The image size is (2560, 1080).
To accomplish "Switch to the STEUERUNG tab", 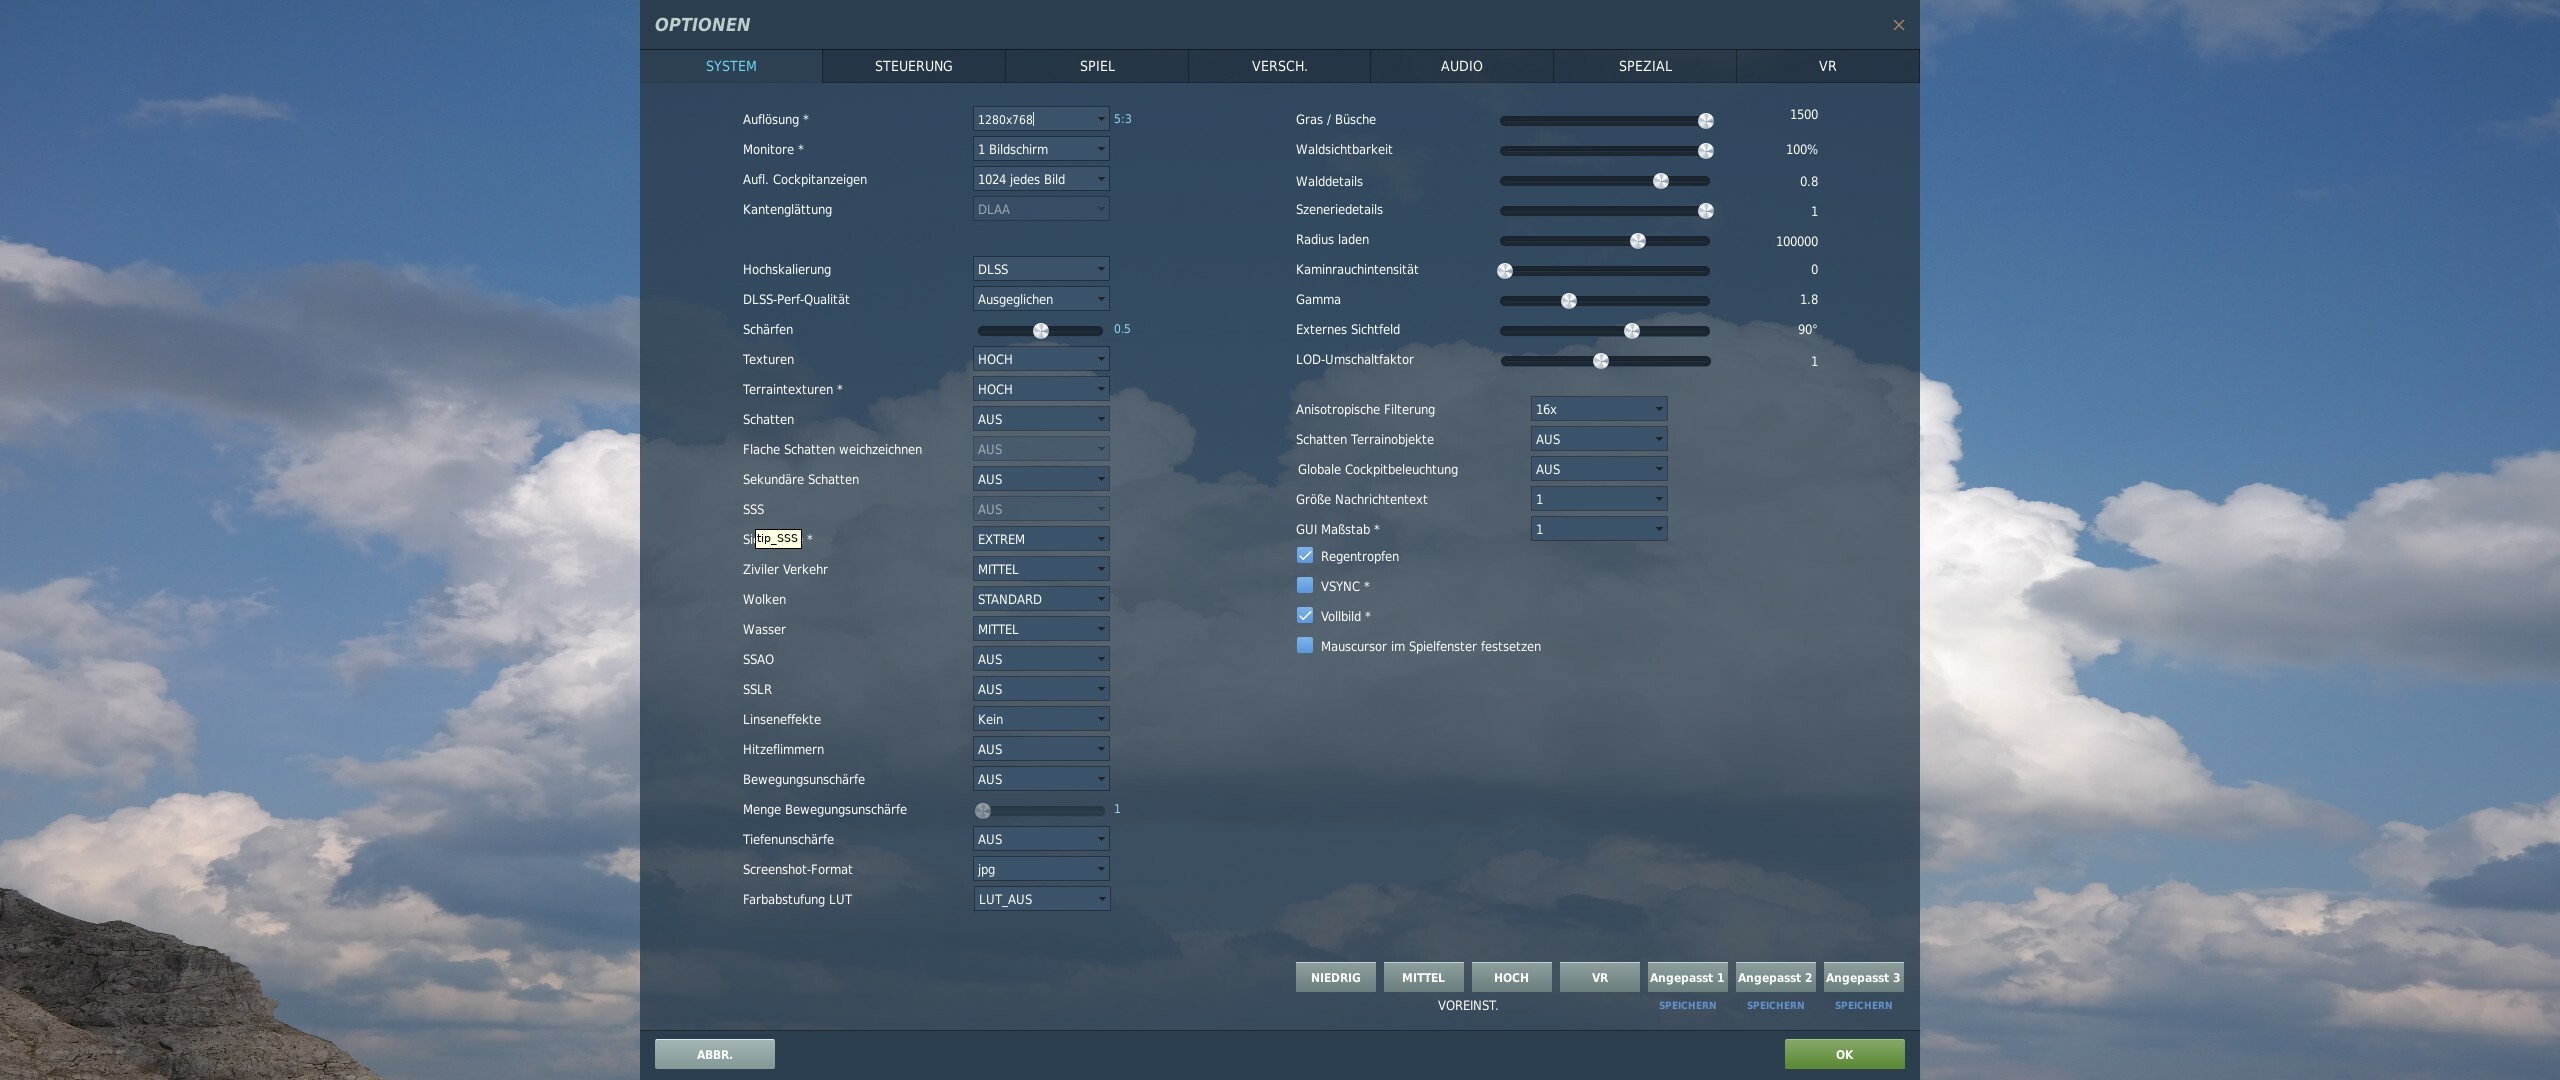I will 913,66.
